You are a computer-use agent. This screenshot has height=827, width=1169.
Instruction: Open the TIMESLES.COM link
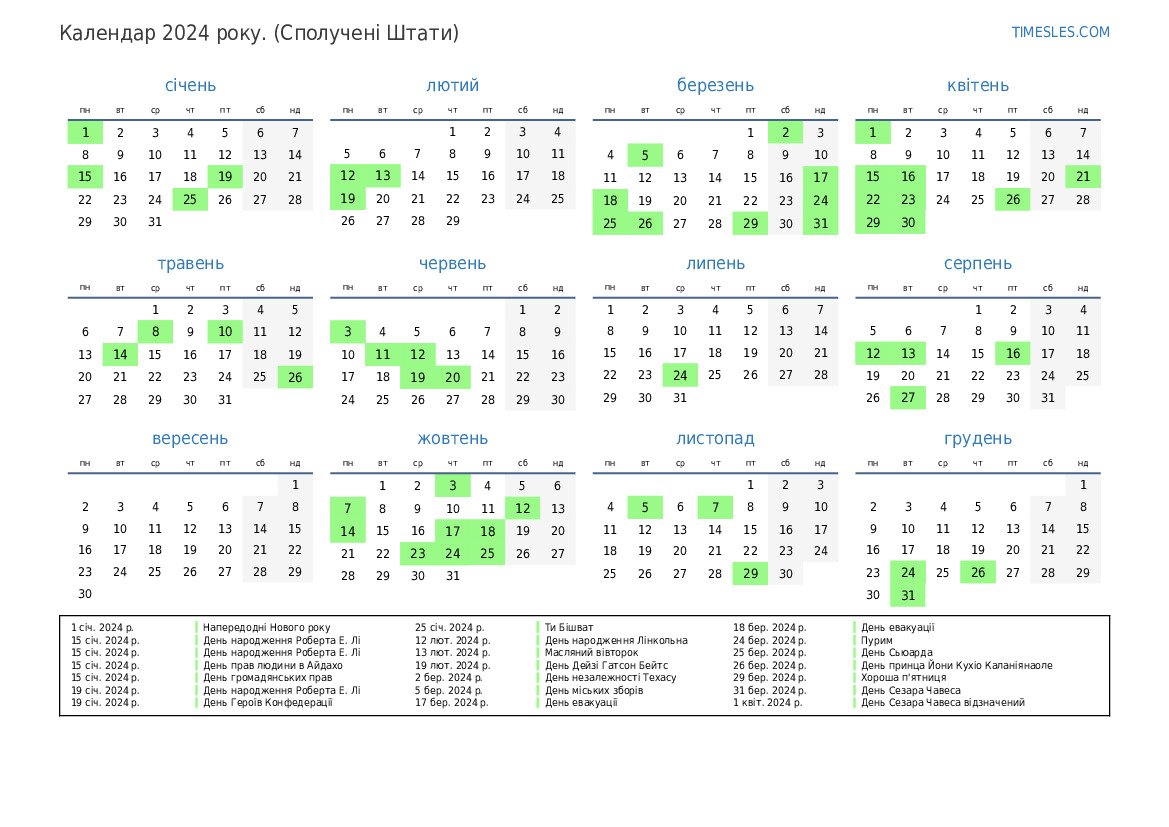click(x=1060, y=32)
